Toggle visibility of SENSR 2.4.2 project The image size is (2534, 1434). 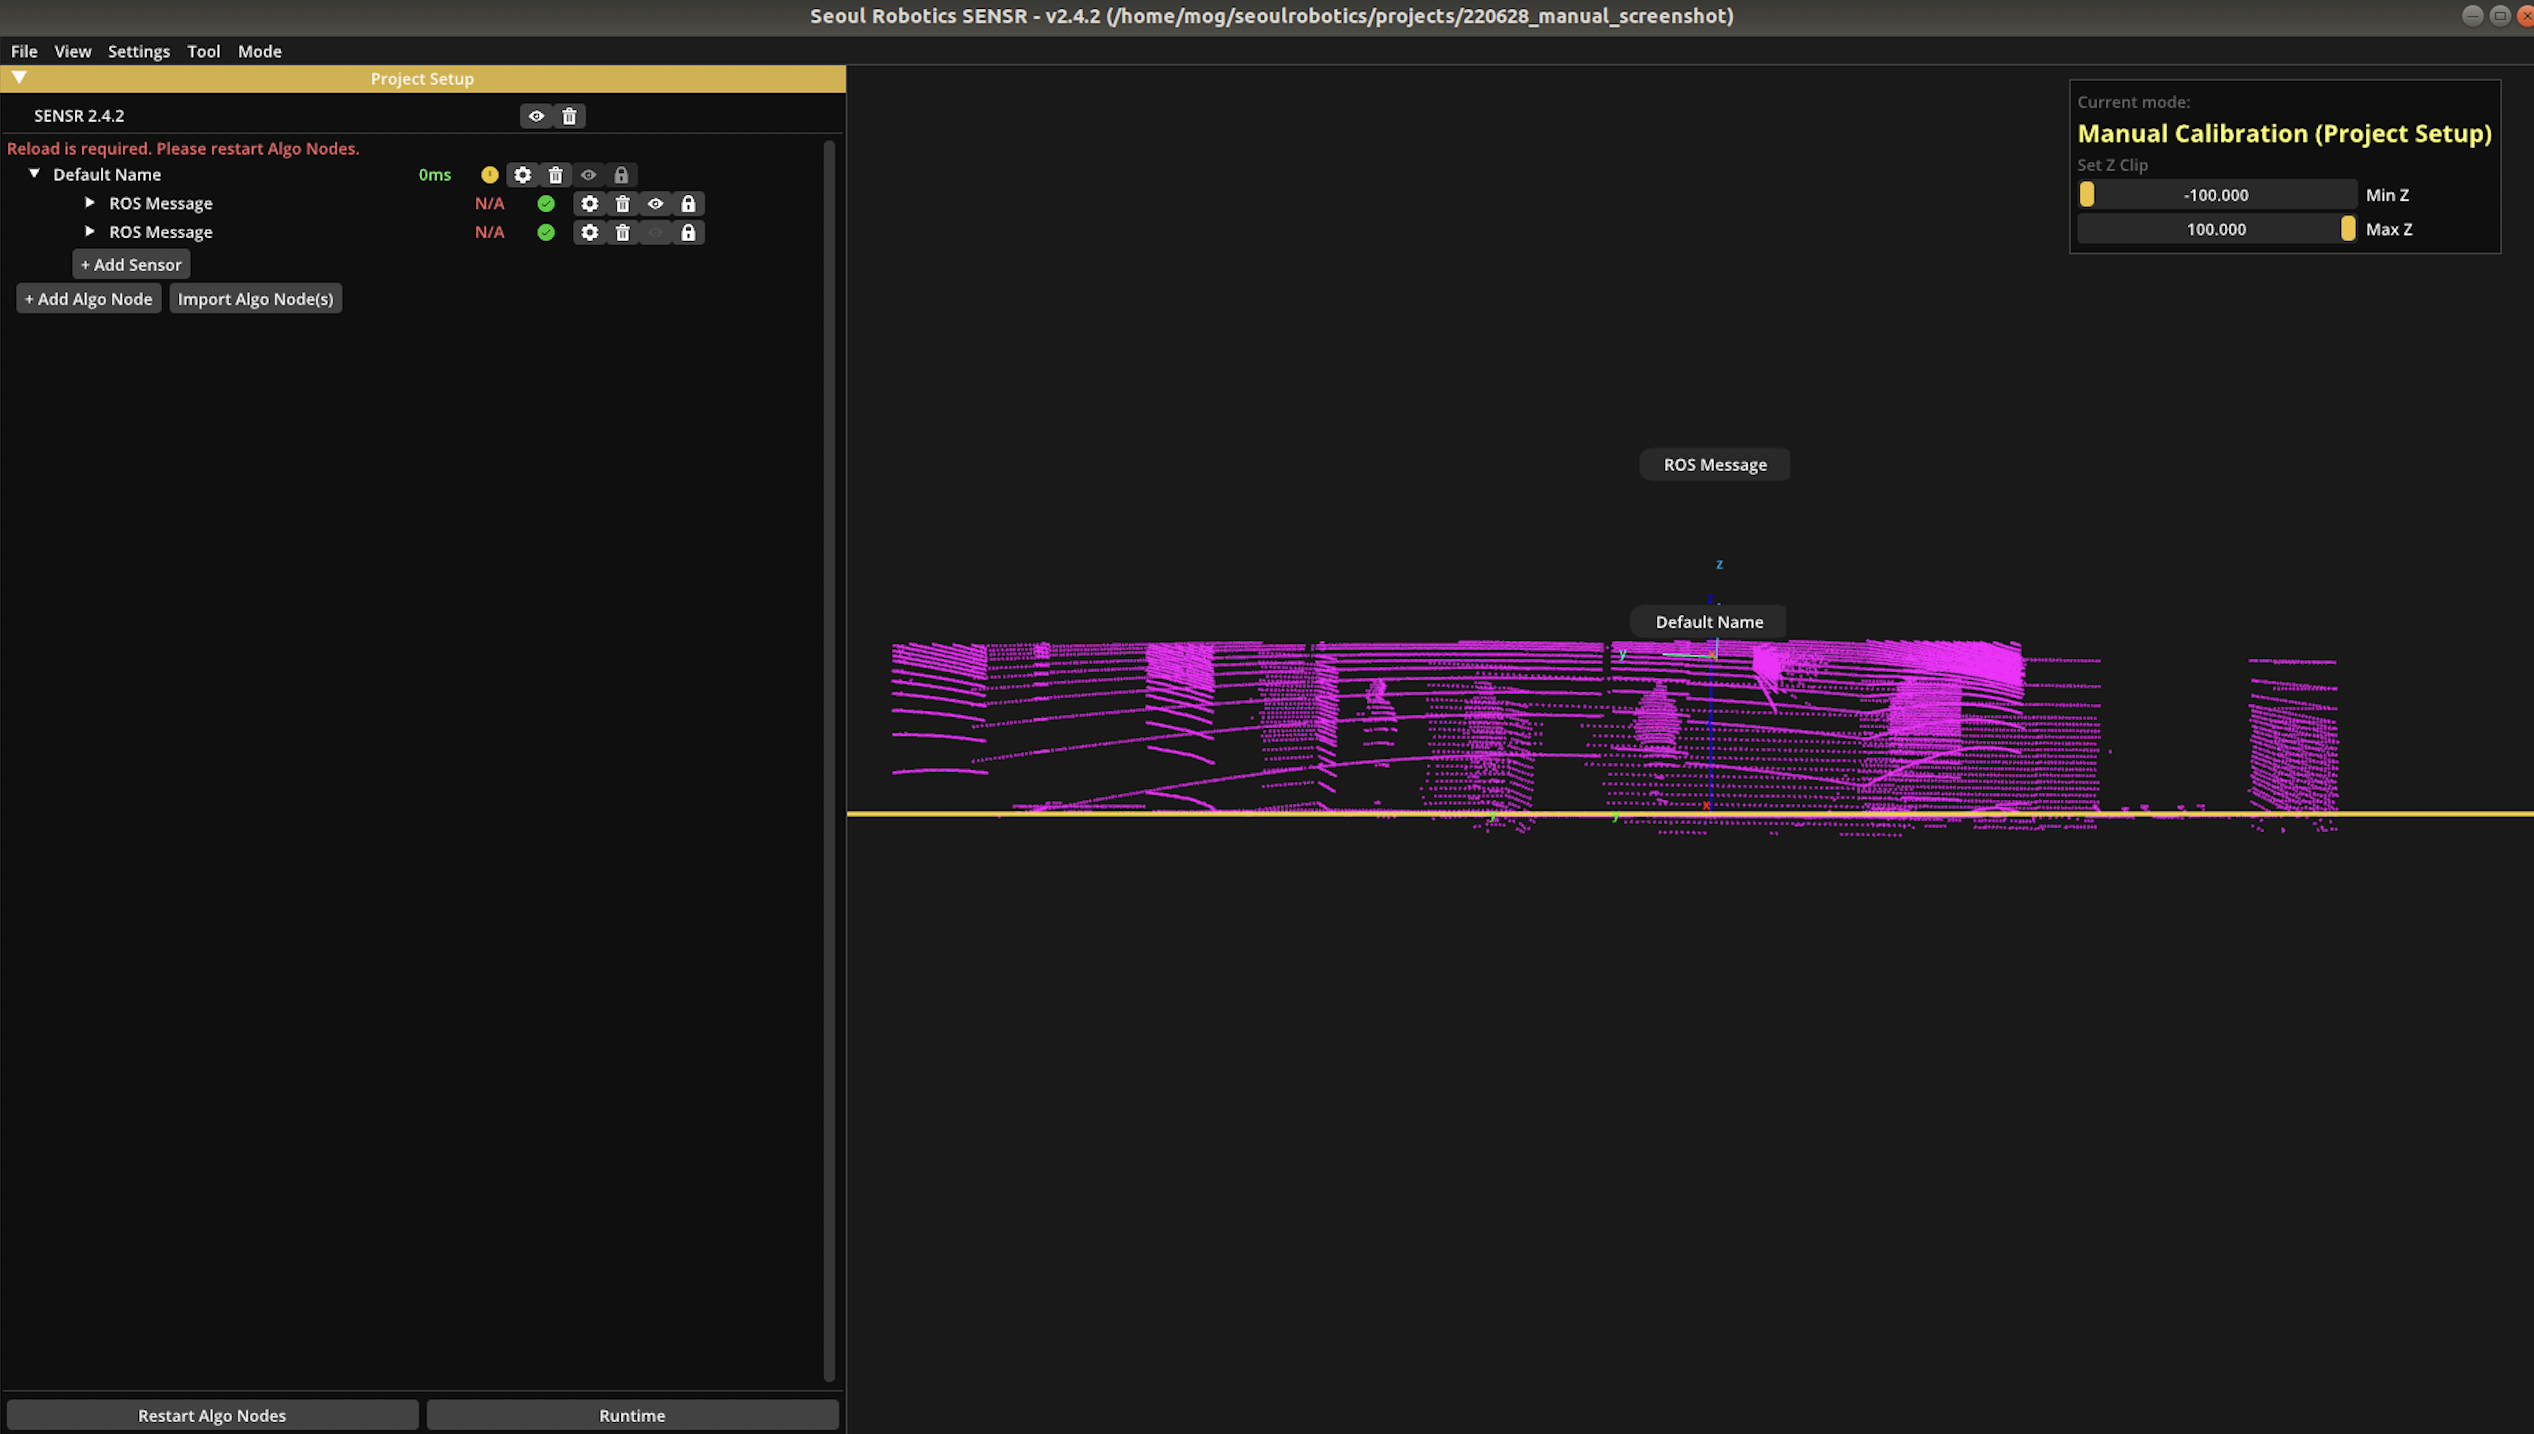pos(536,116)
